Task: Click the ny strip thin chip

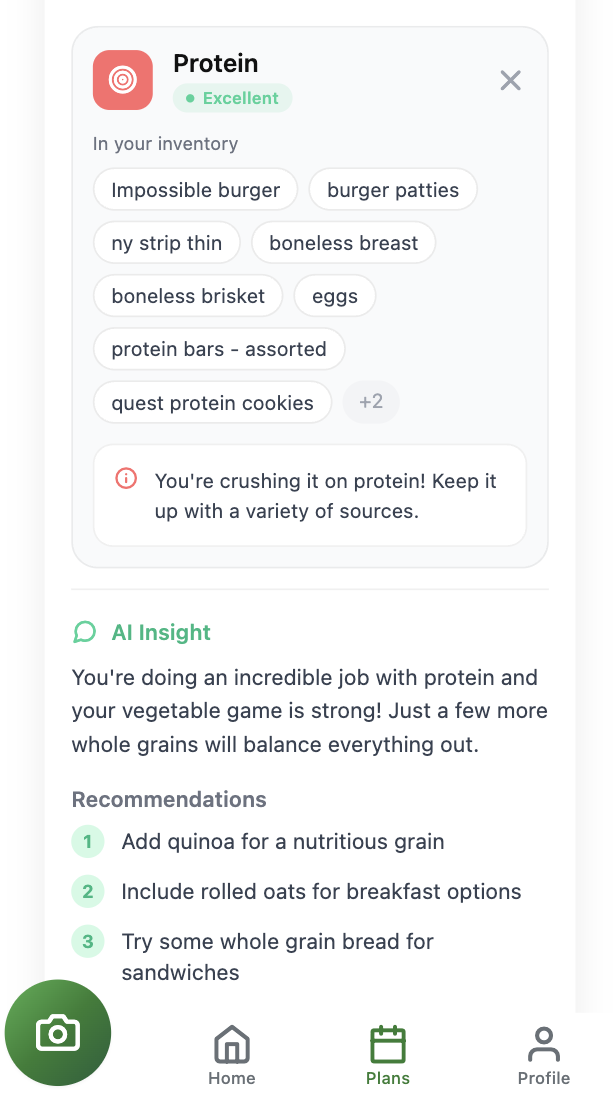Action: click(x=166, y=242)
